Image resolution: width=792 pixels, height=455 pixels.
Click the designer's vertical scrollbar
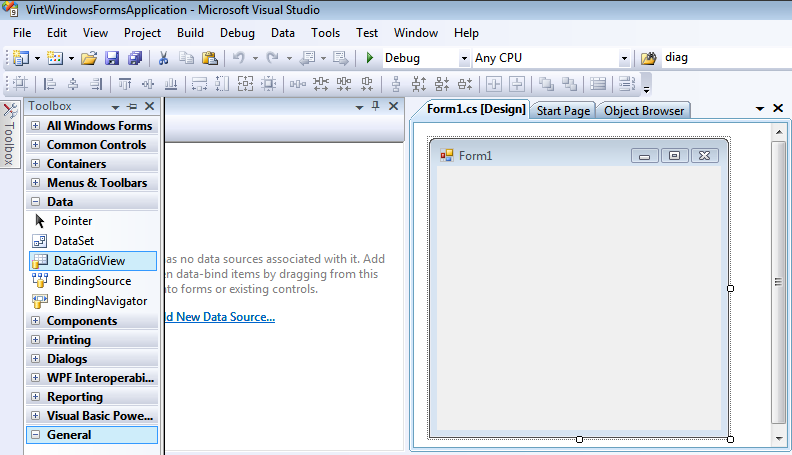778,280
